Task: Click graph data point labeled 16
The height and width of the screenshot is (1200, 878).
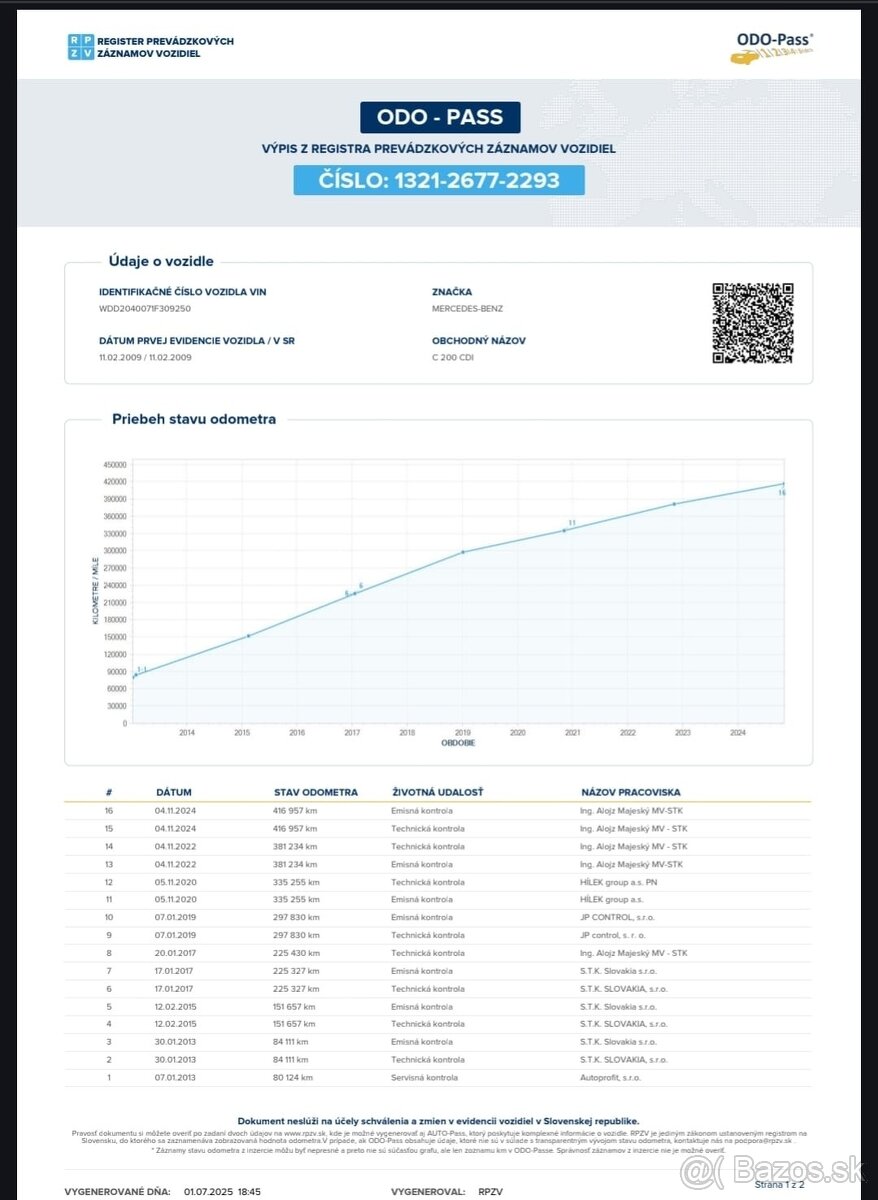Action: tap(782, 485)
